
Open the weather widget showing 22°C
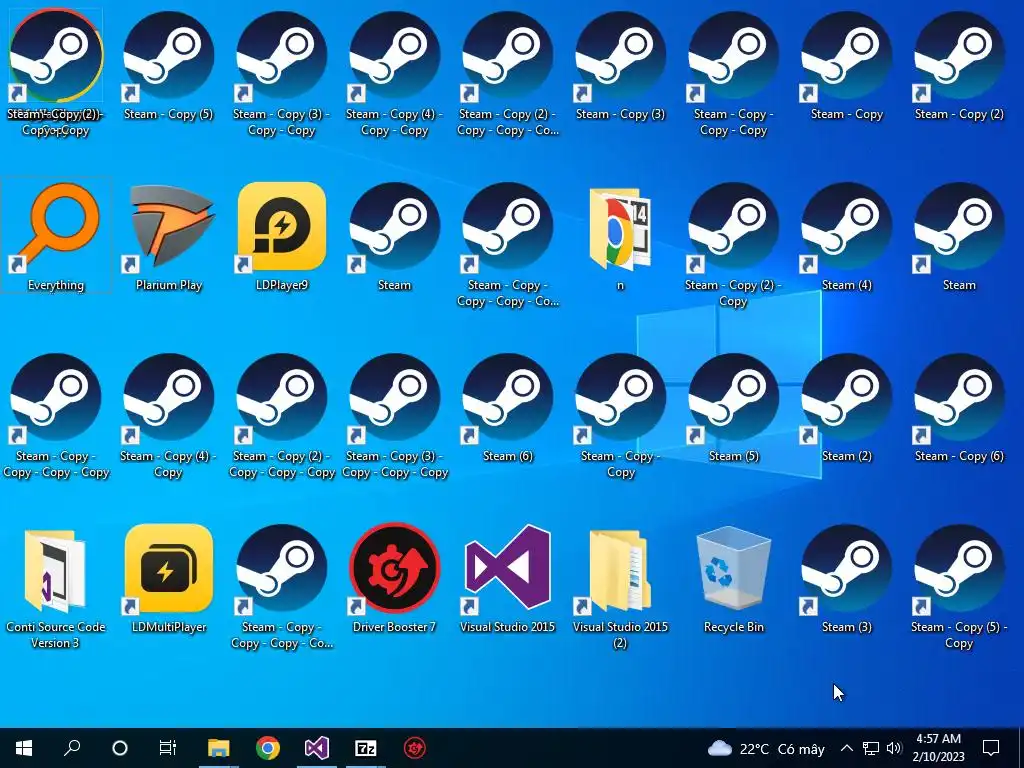pyautogui.click(x=766, y=748)
